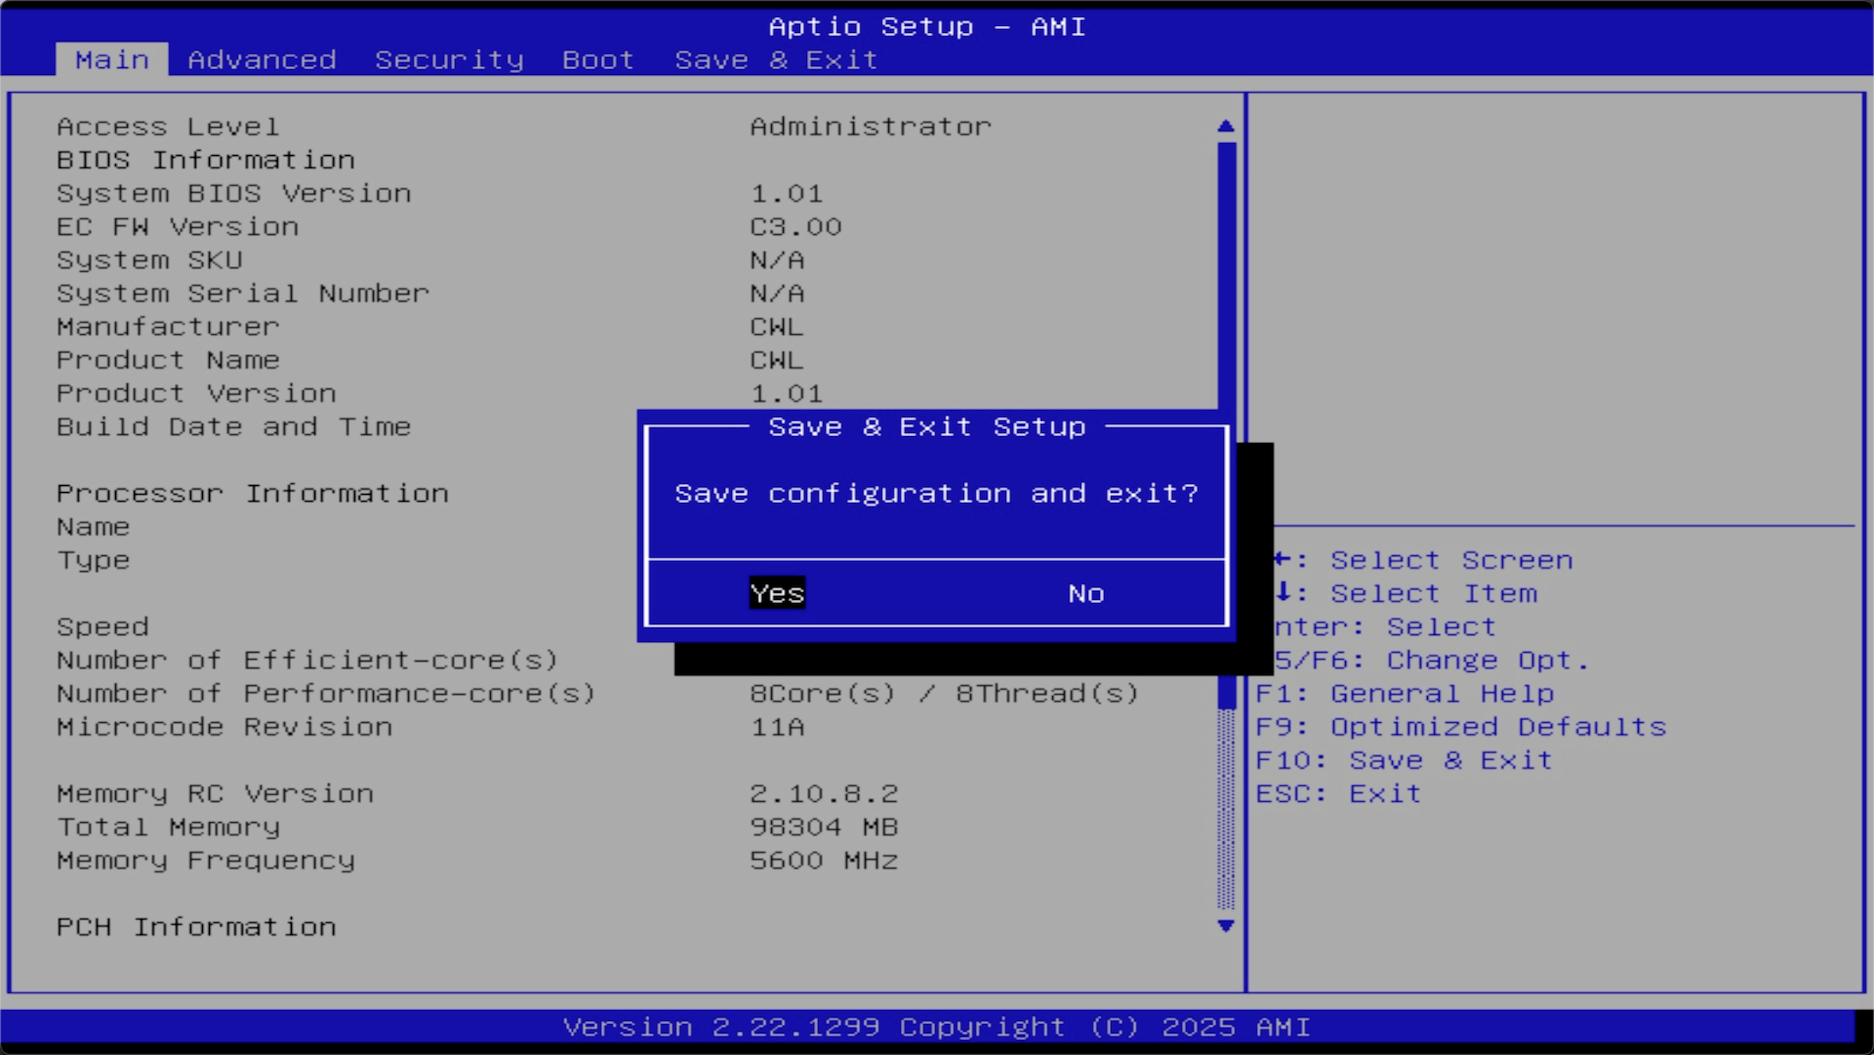The image size is (1874, 1055).
Task: Select the Save & Exit tab
Action: pyautogui.click(x=776, y=60)
